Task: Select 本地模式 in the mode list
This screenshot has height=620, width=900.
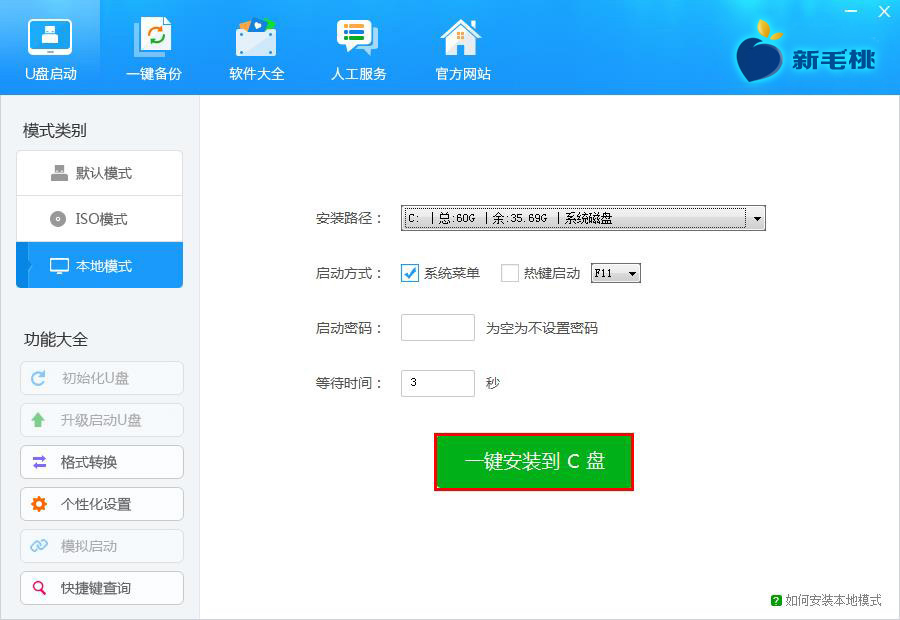Action: tap(99, 265)
